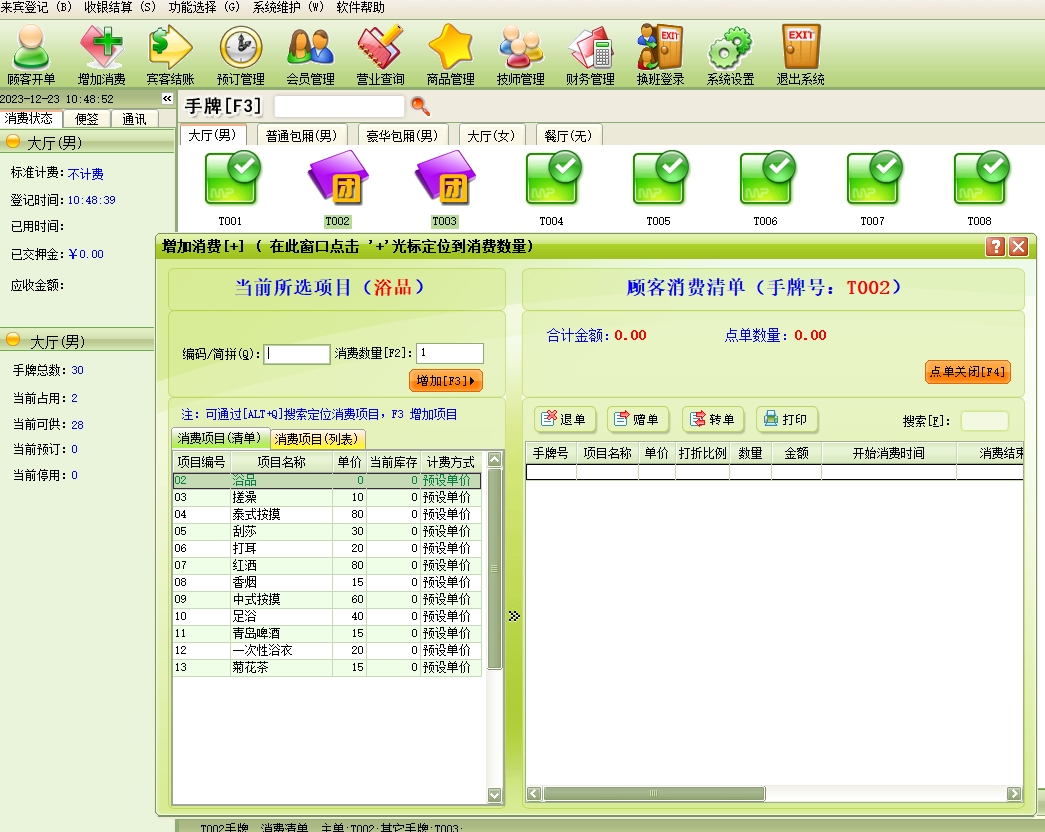The image size is (1045, 832).
Task: Open the 功能选择 (G) menu
Action: tap(204, 7)
